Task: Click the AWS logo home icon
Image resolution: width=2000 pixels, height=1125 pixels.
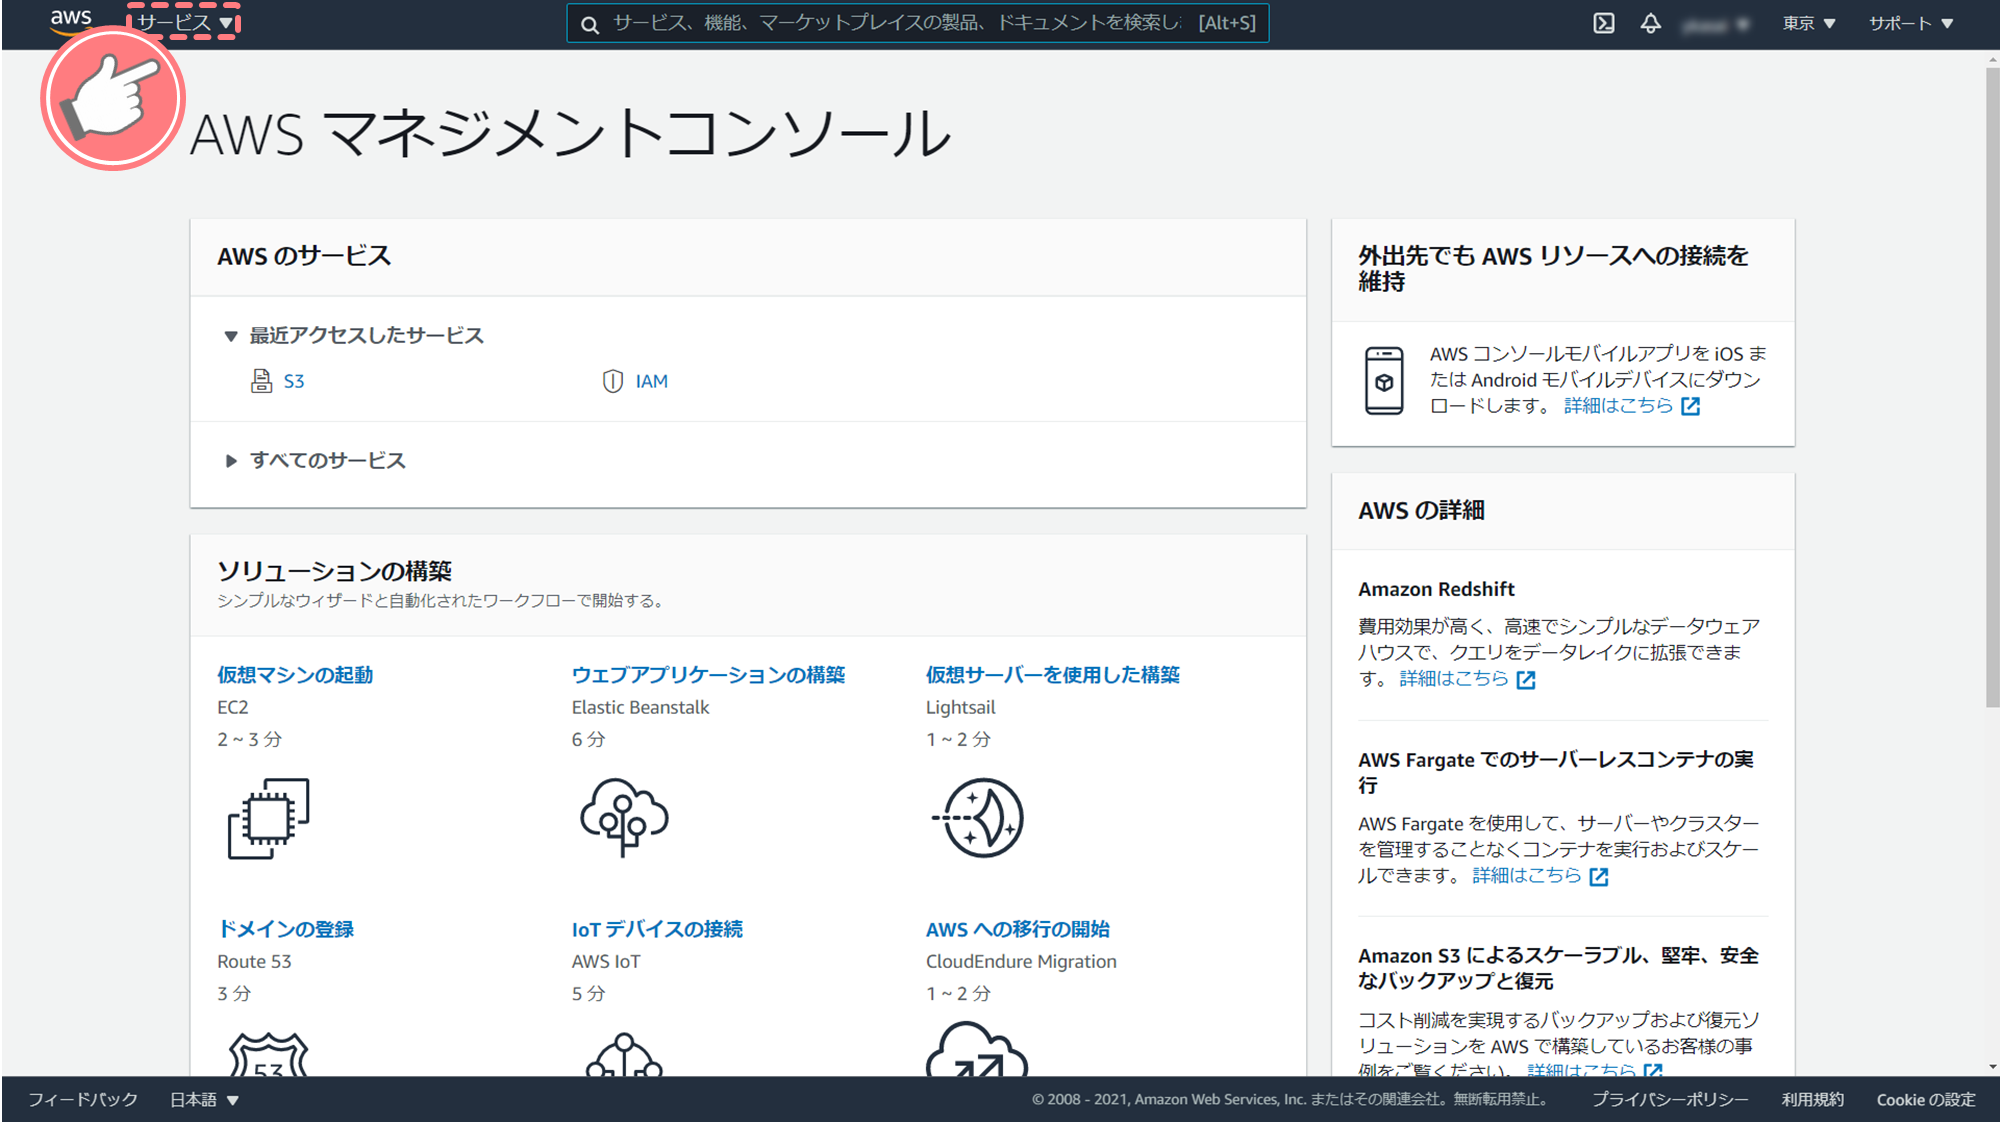Action: tap(71, 21)
